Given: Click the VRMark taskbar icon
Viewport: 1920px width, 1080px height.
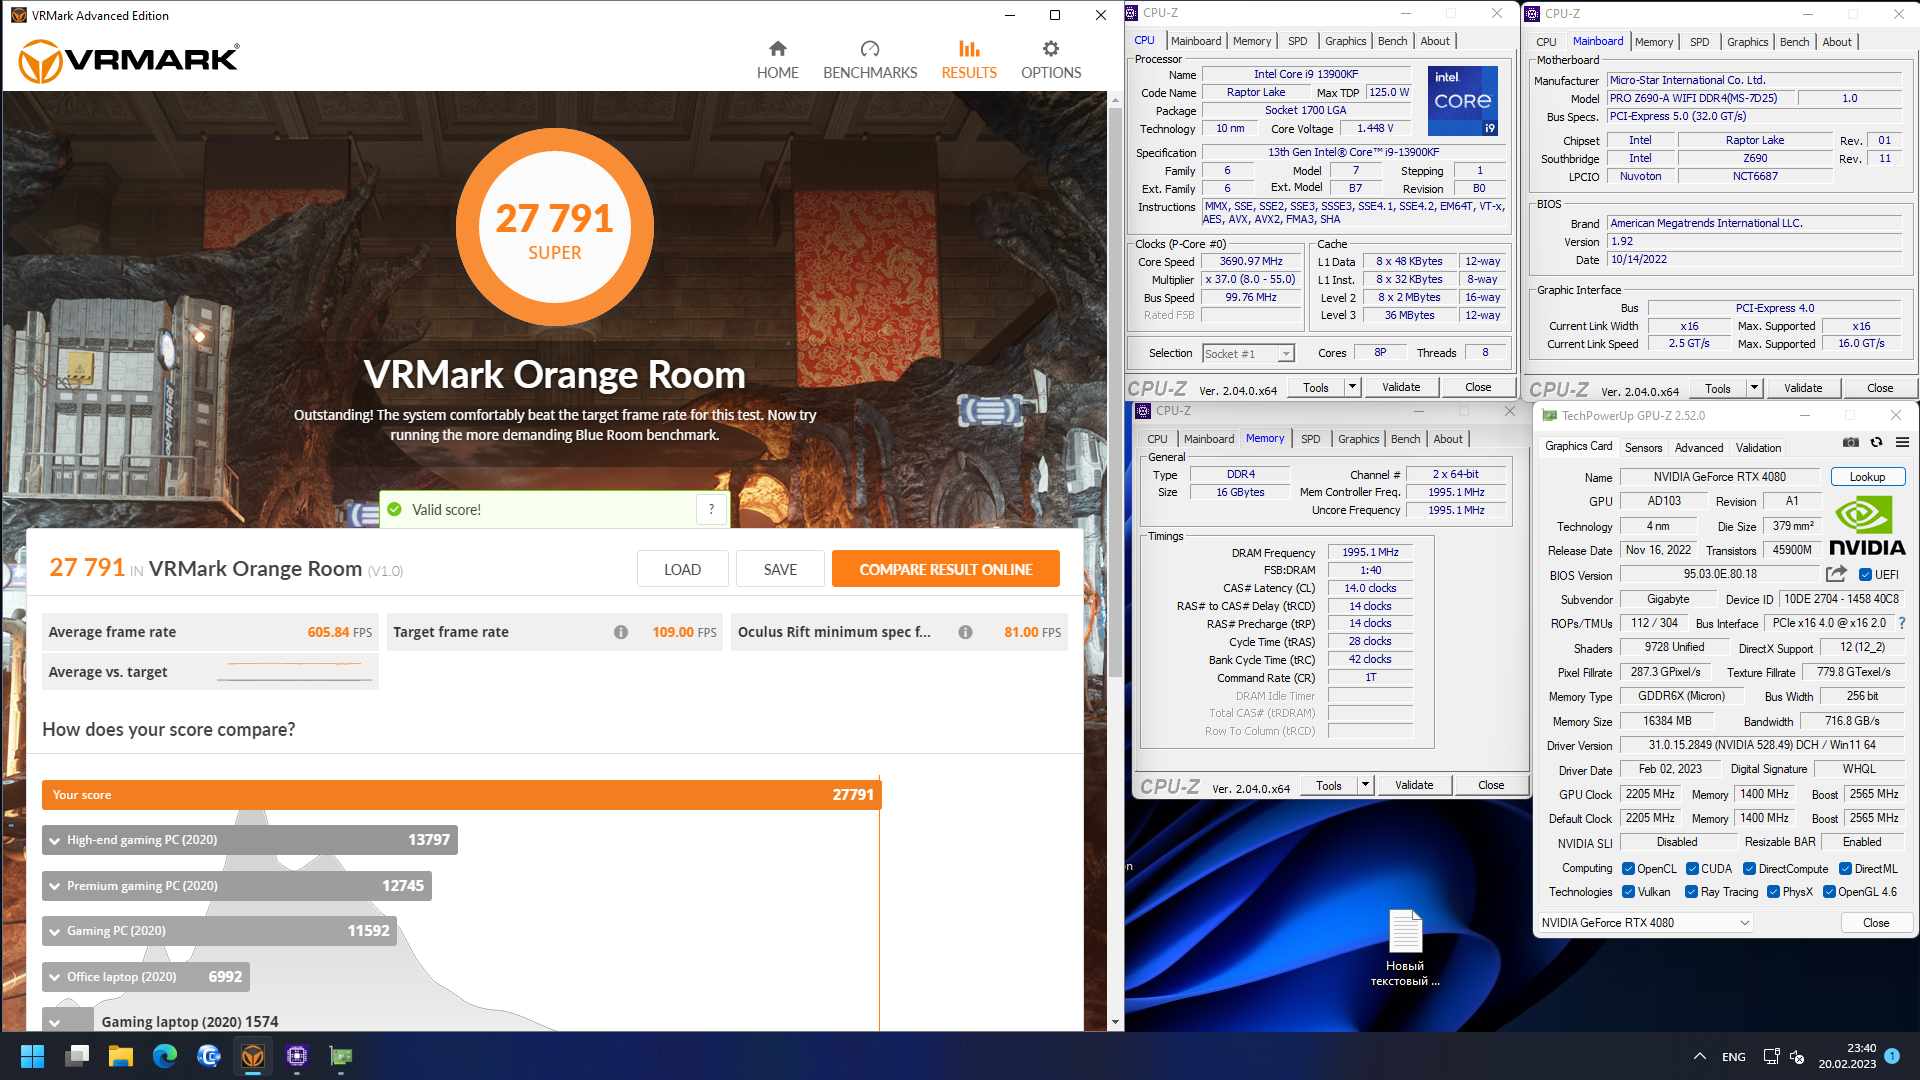Looking at the screenshot, I should (253, 1056).
